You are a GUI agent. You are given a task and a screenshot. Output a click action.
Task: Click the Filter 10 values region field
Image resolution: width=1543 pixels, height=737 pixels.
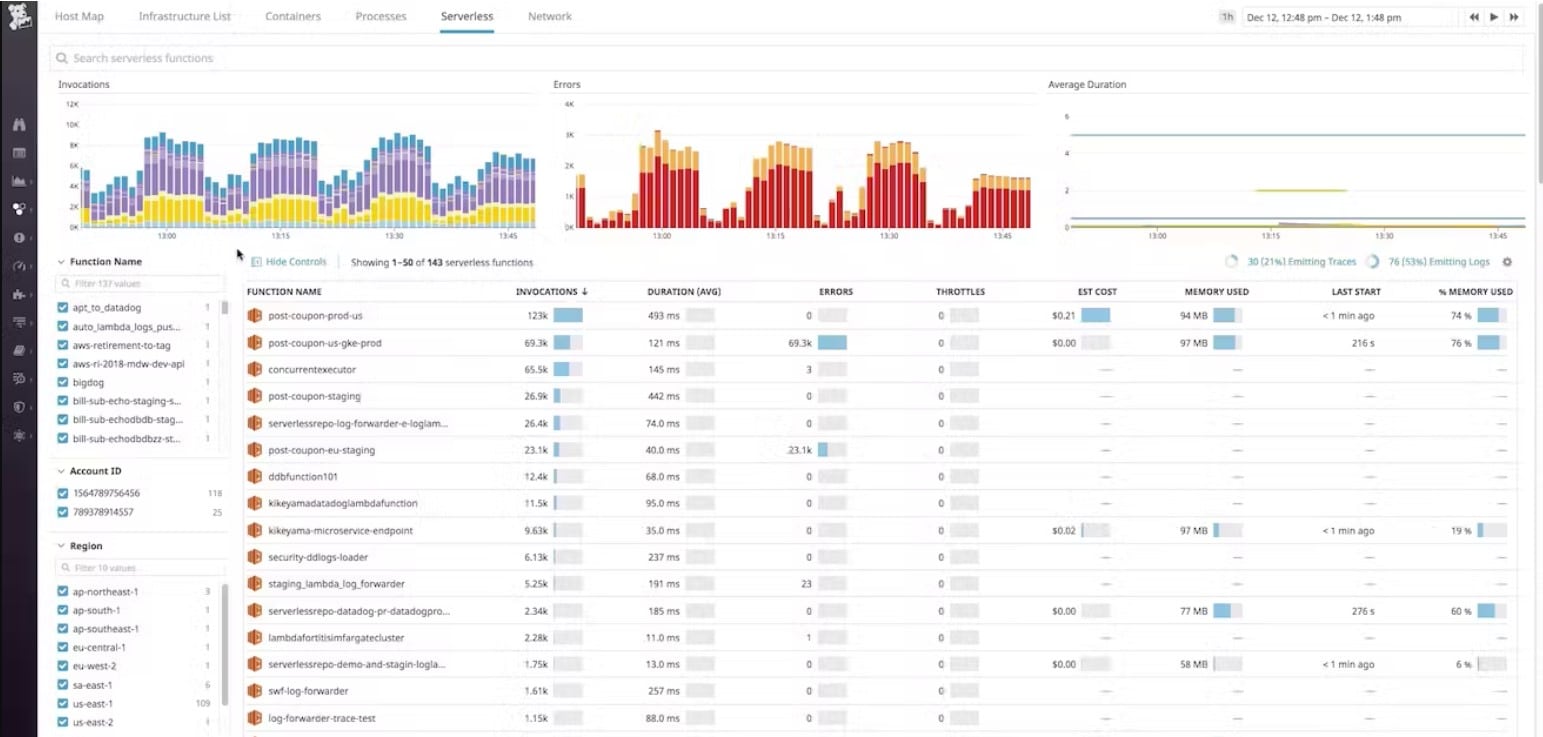140,568
